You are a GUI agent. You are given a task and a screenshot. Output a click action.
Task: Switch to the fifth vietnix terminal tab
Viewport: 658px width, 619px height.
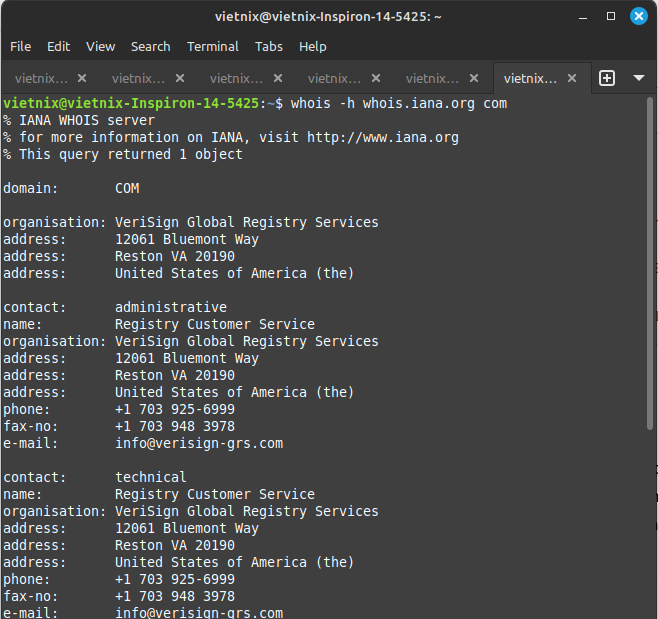(x=432, y=78)
